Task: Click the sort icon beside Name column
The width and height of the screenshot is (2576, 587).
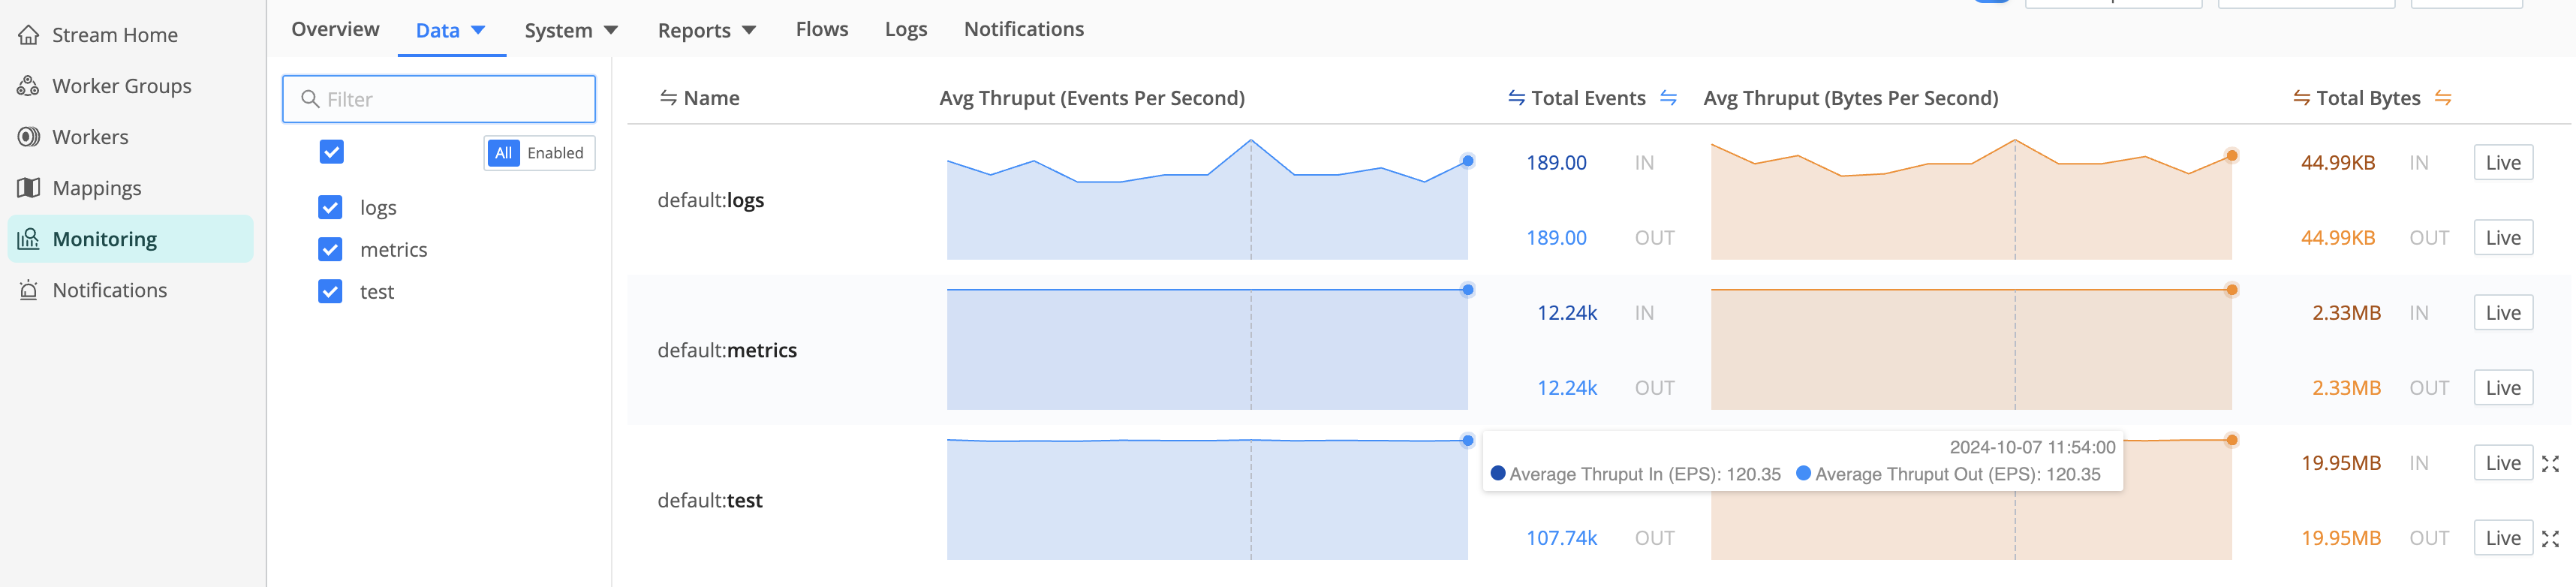Action: pyautogui.click(x=668, y=98)
